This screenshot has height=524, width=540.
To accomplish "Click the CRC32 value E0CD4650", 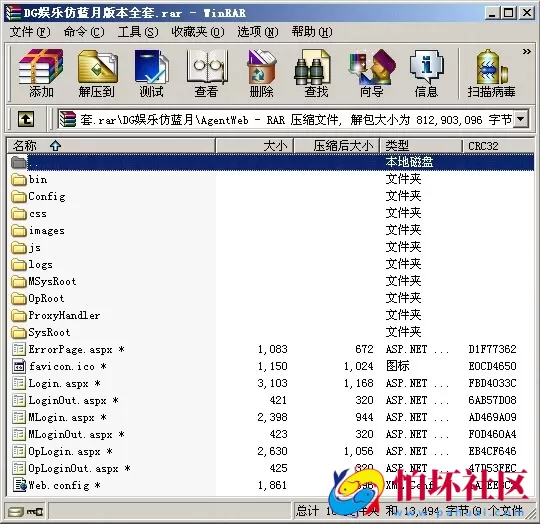I will pyautogui.click(x=492, y=366).
